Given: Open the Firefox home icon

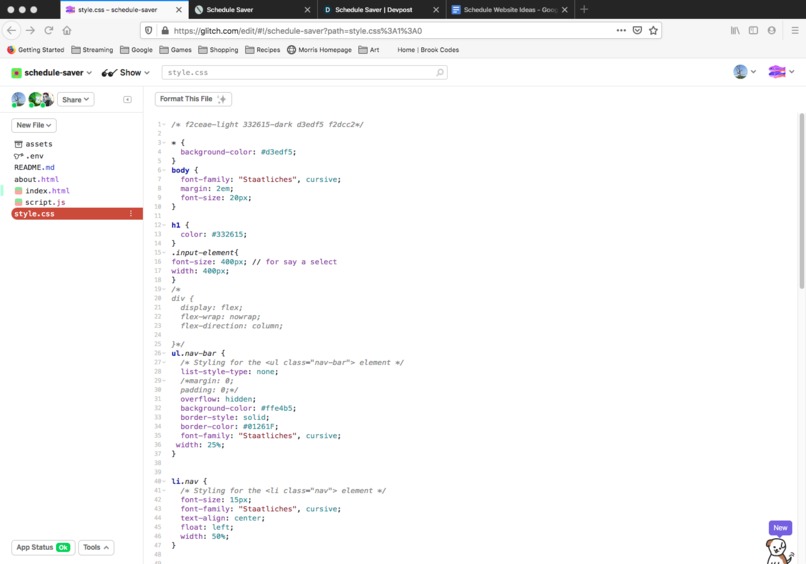Looking at the screenshot, I should tap(67, 30).
